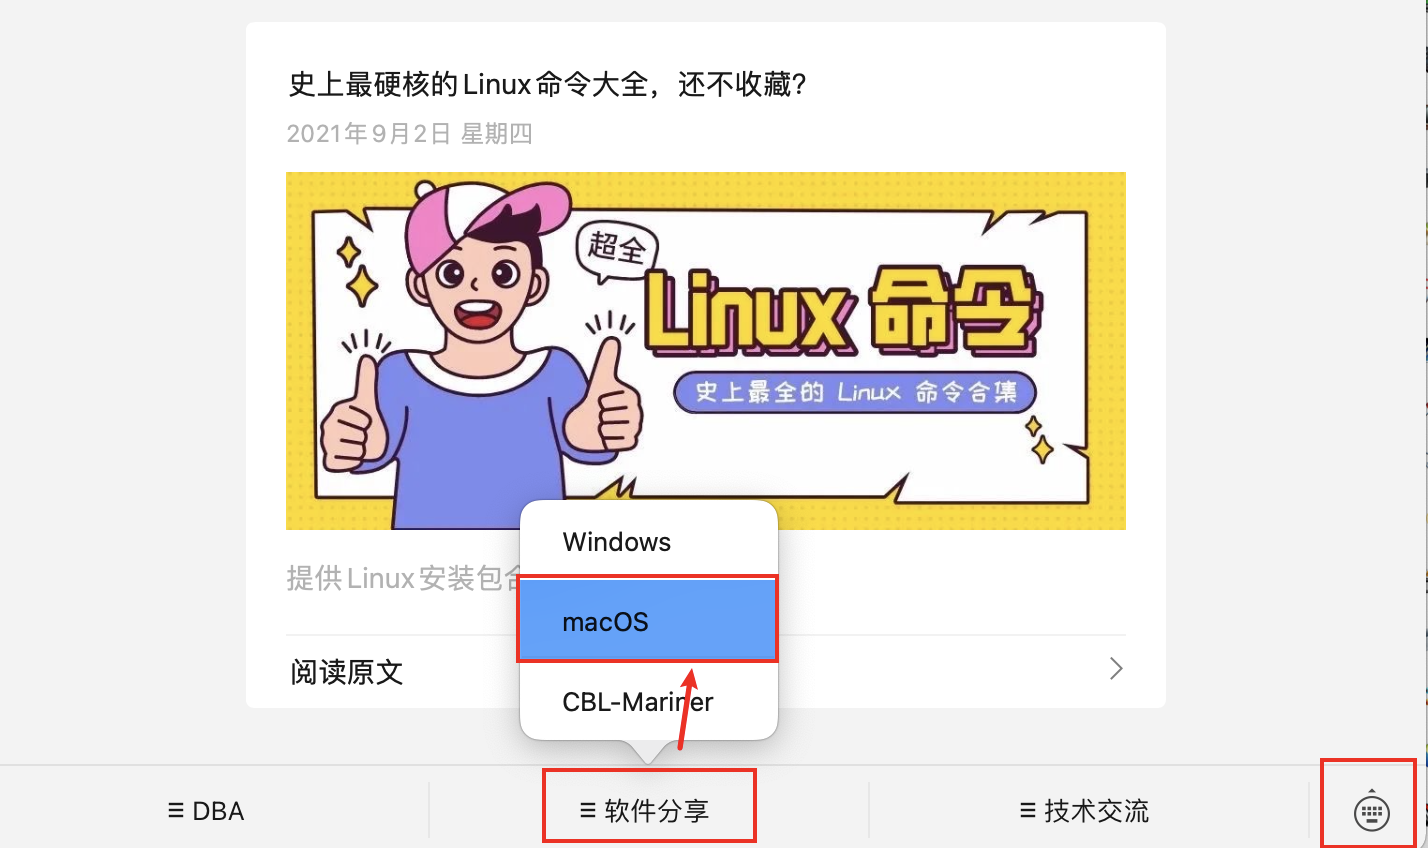Click the list icon beside DBA
The width and height of the screenshot is (1428, 848).
[x=176, y=810]
